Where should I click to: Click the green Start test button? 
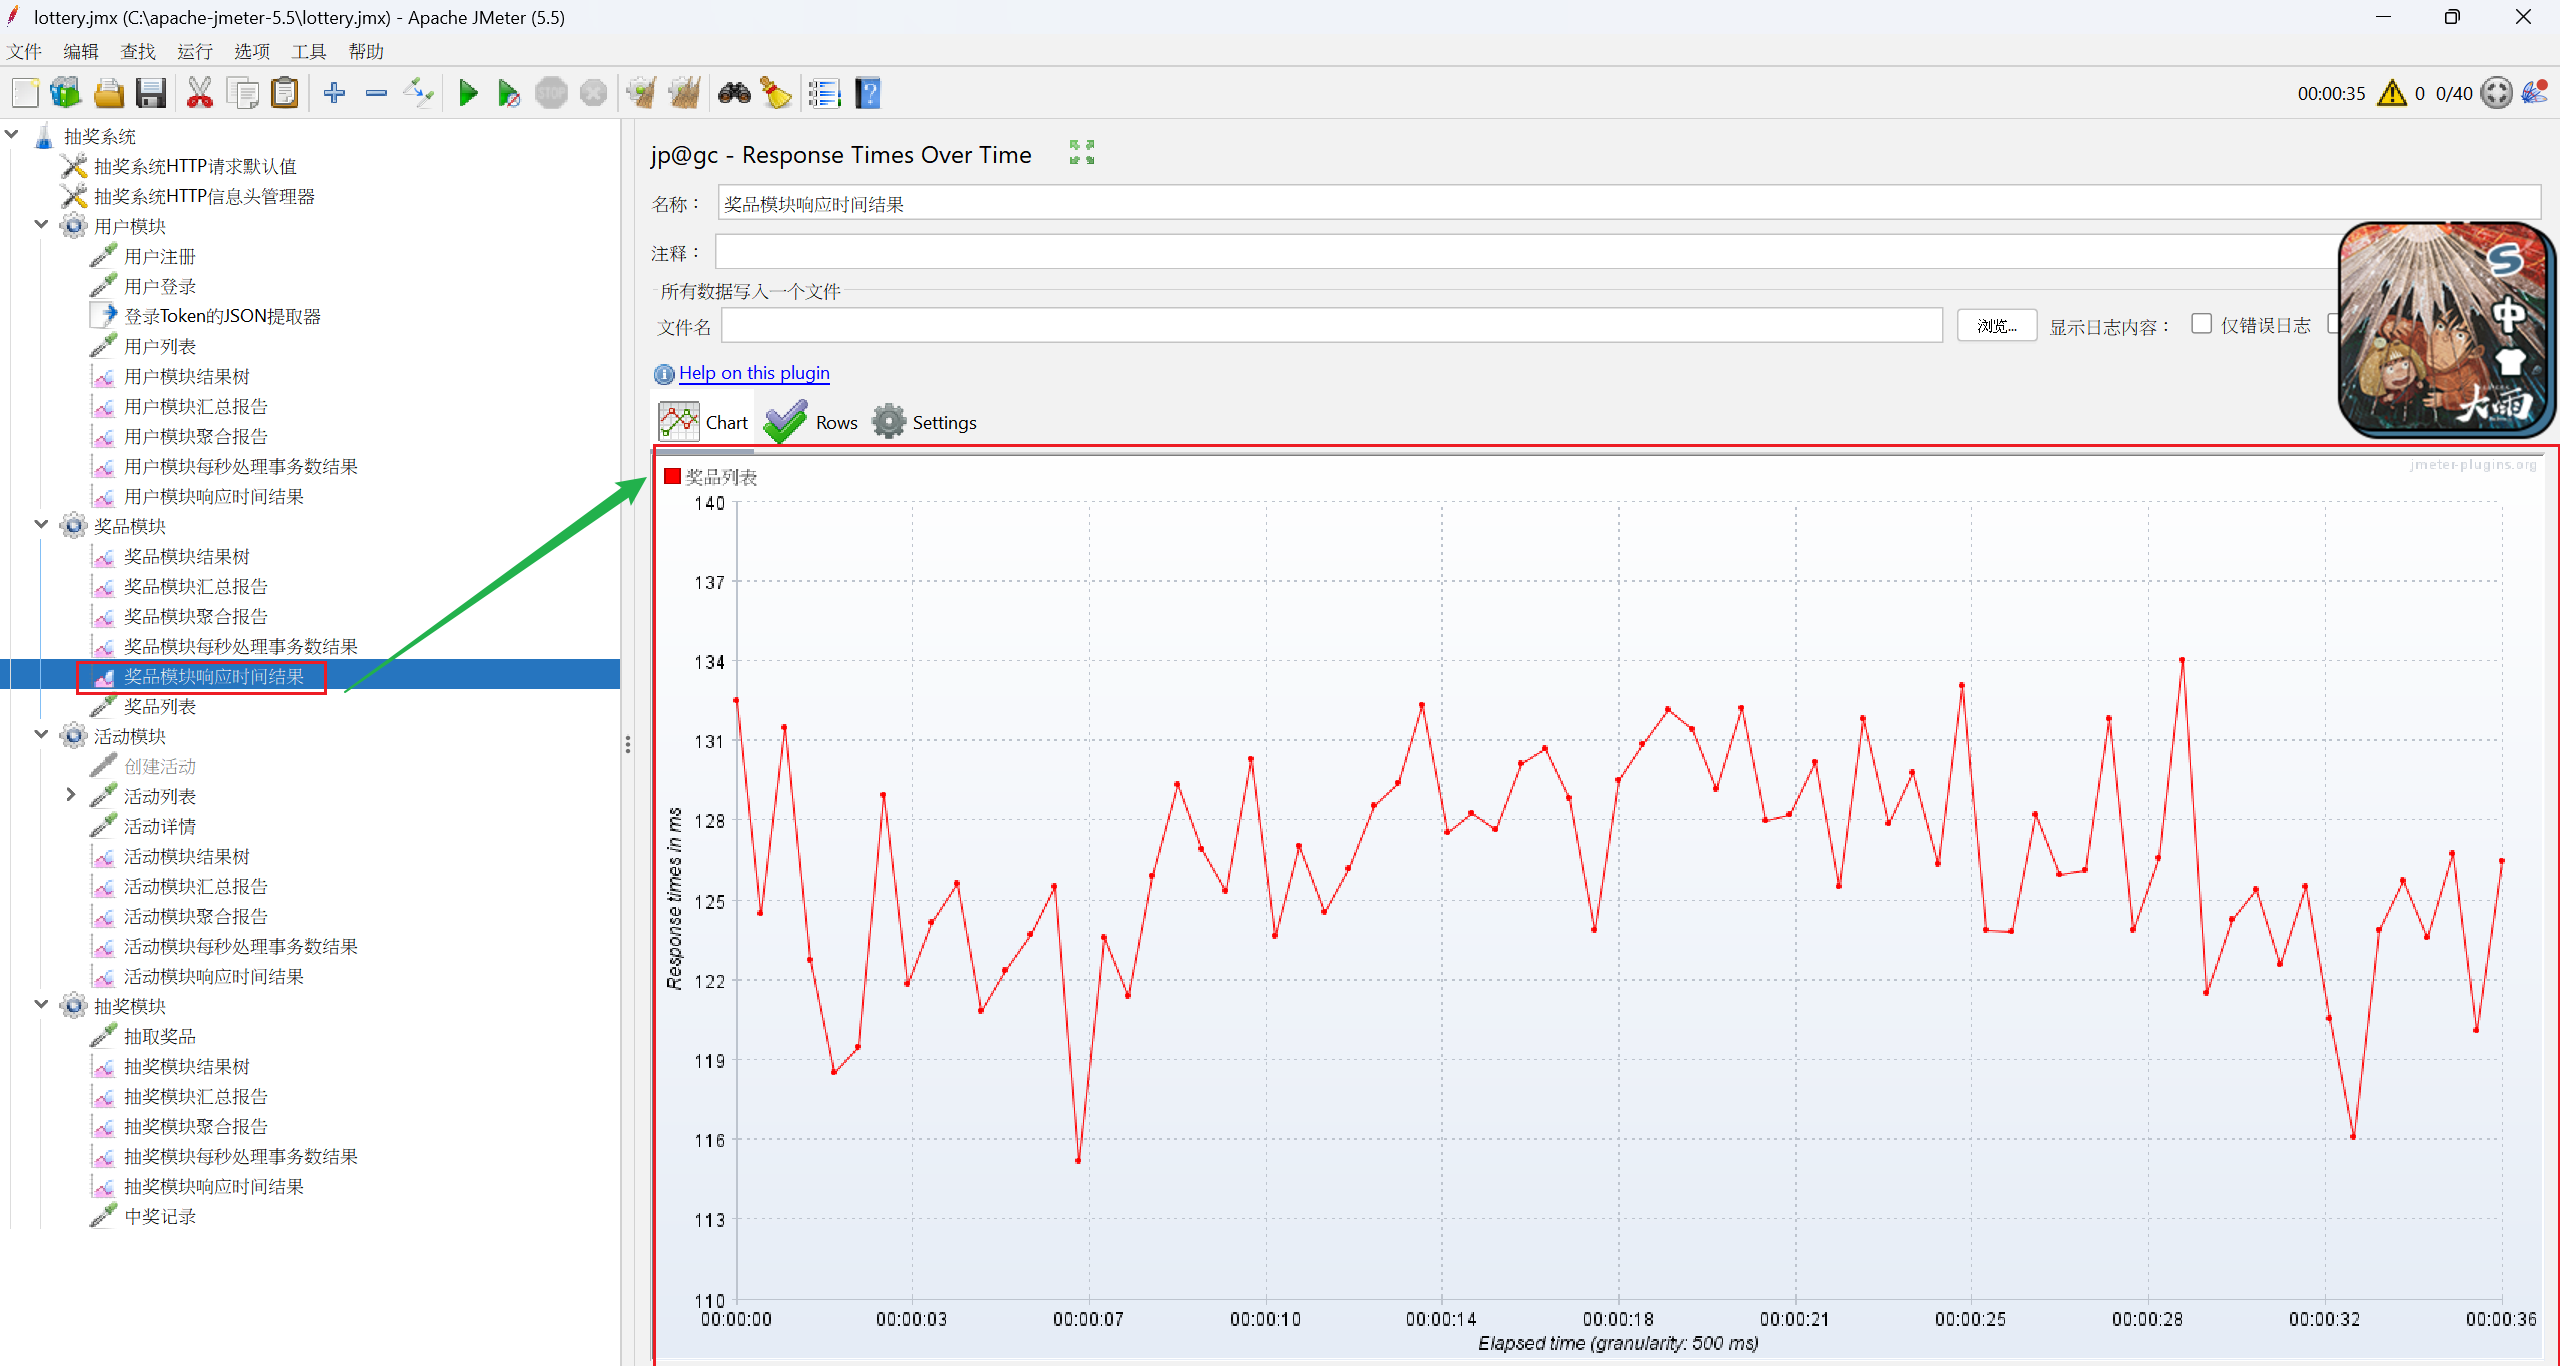click(467, 94)
